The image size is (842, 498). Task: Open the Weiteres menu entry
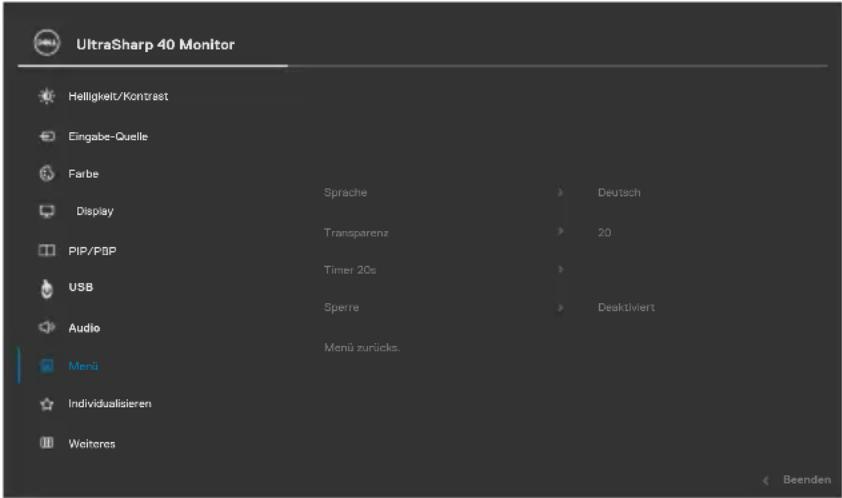tap(92, 444)
